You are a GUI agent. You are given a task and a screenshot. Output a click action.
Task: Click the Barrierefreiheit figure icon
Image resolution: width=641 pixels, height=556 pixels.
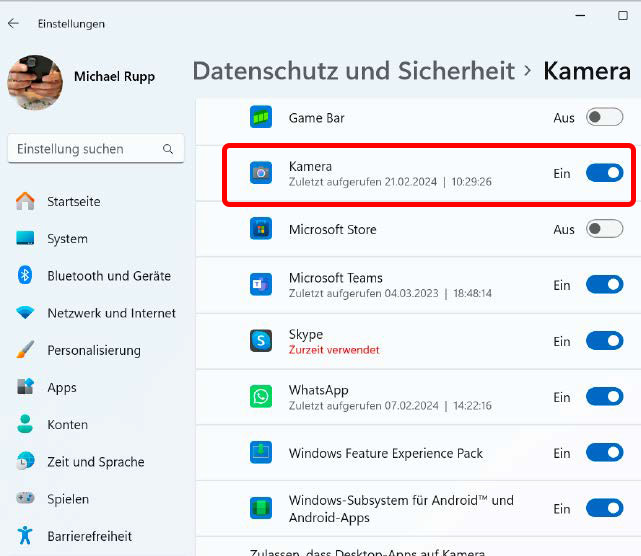pos(25,535)
